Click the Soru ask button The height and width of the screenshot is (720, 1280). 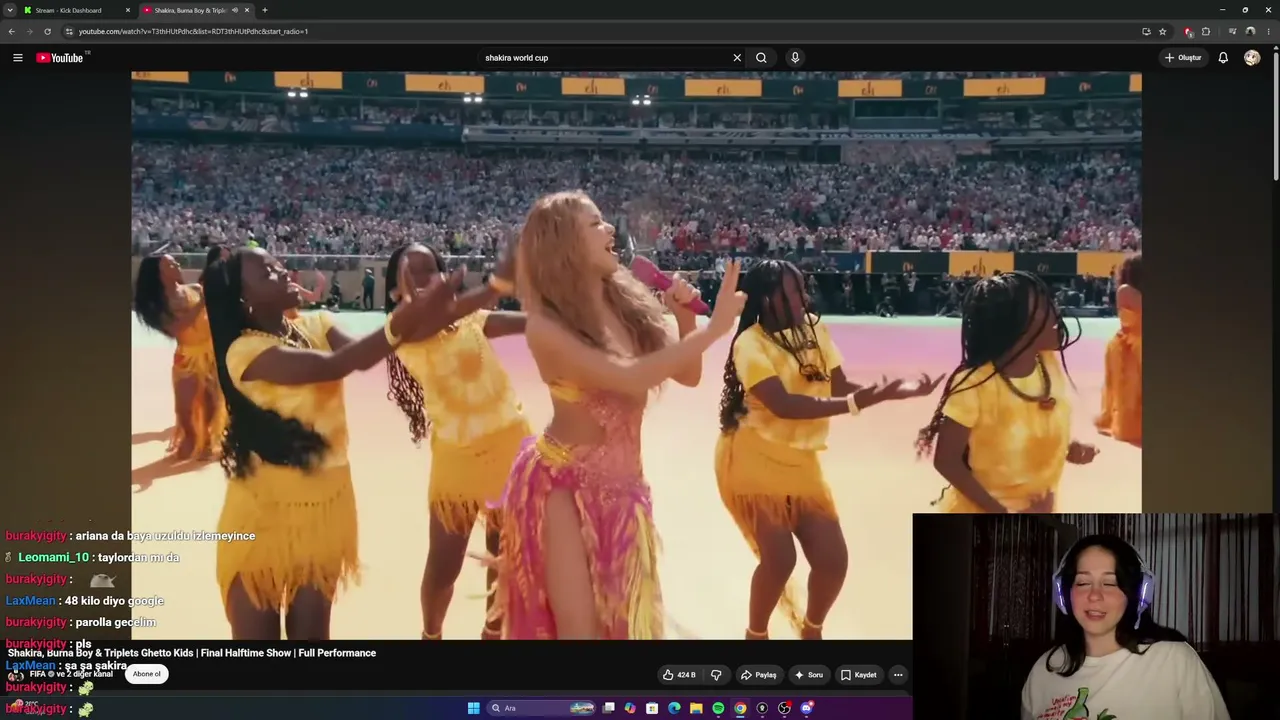point(808,675)
